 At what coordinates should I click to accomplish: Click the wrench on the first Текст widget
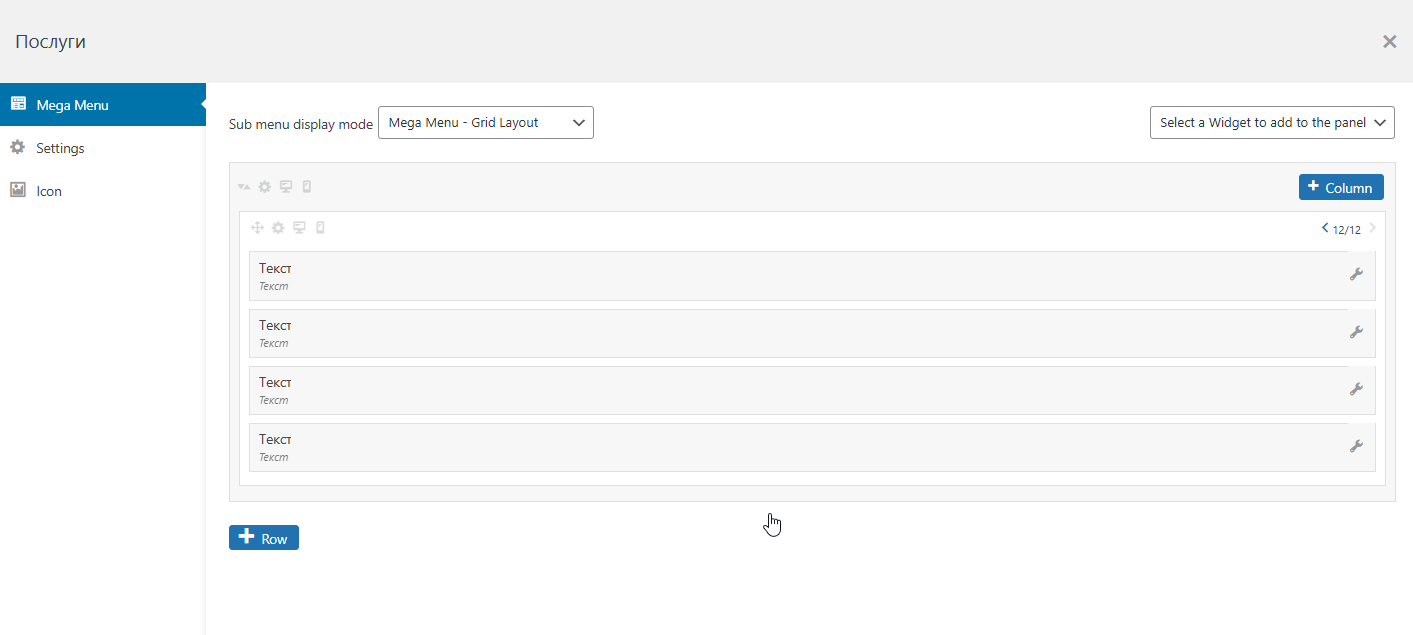[1356, 275]
